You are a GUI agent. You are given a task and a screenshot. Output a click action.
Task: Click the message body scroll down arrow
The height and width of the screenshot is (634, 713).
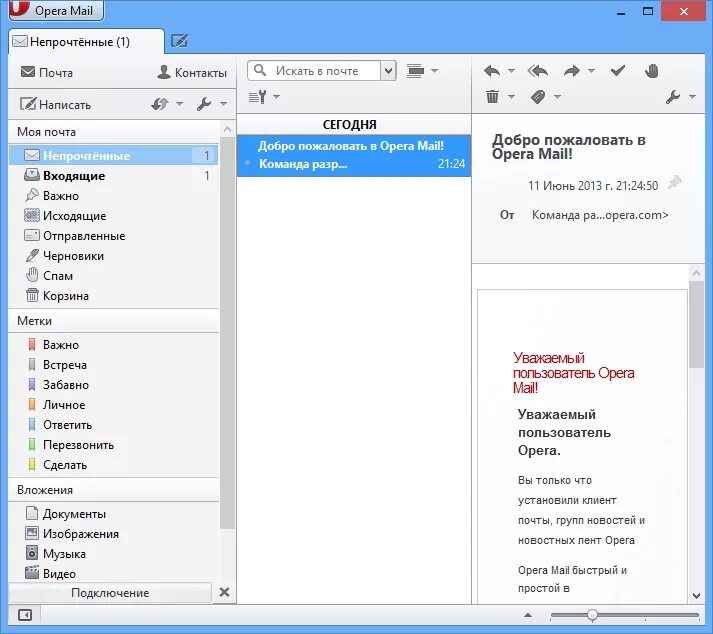point(696,595)
